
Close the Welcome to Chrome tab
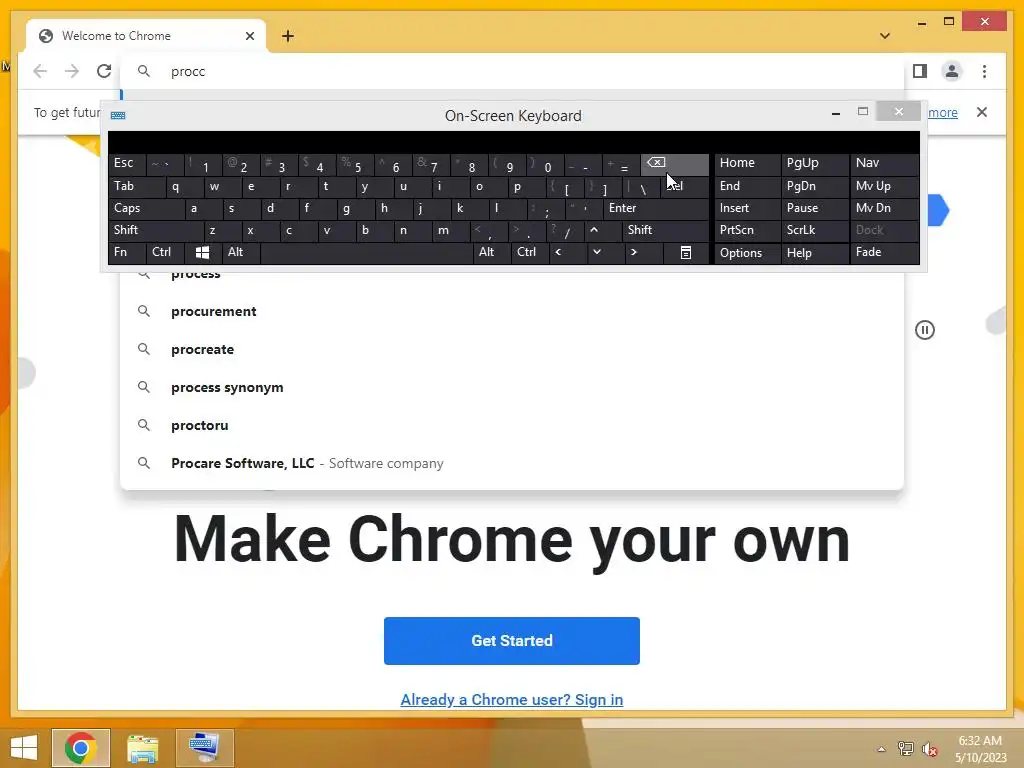(249, 36)
